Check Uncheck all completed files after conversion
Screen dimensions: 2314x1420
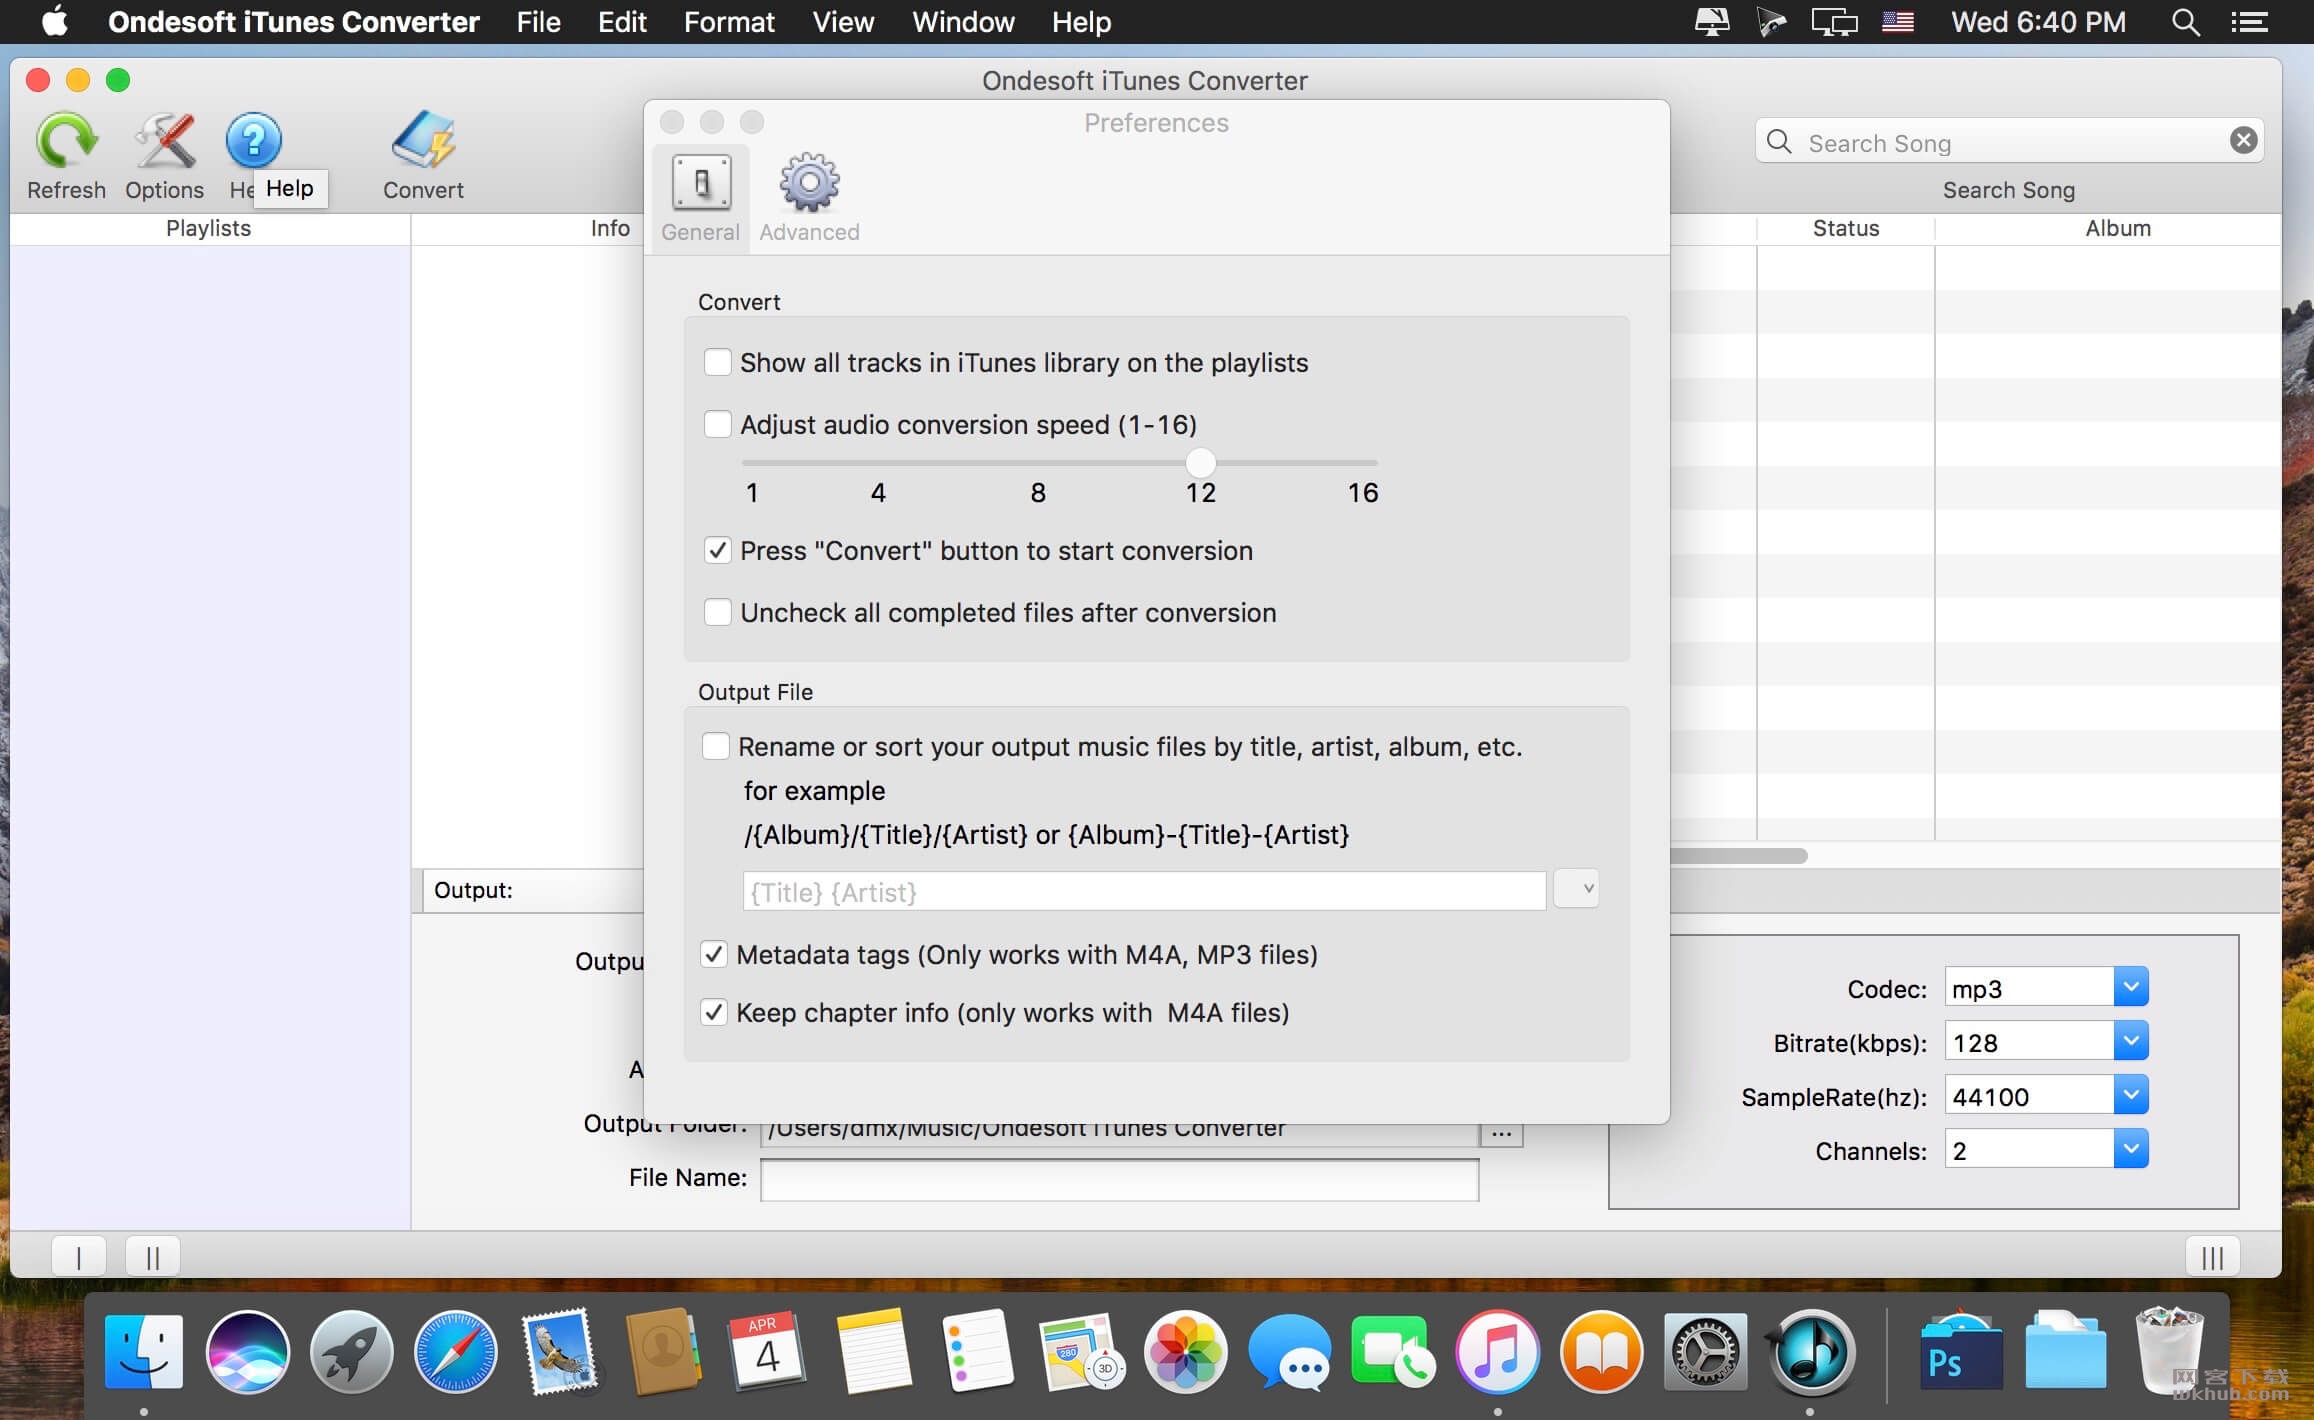point(717,612)
